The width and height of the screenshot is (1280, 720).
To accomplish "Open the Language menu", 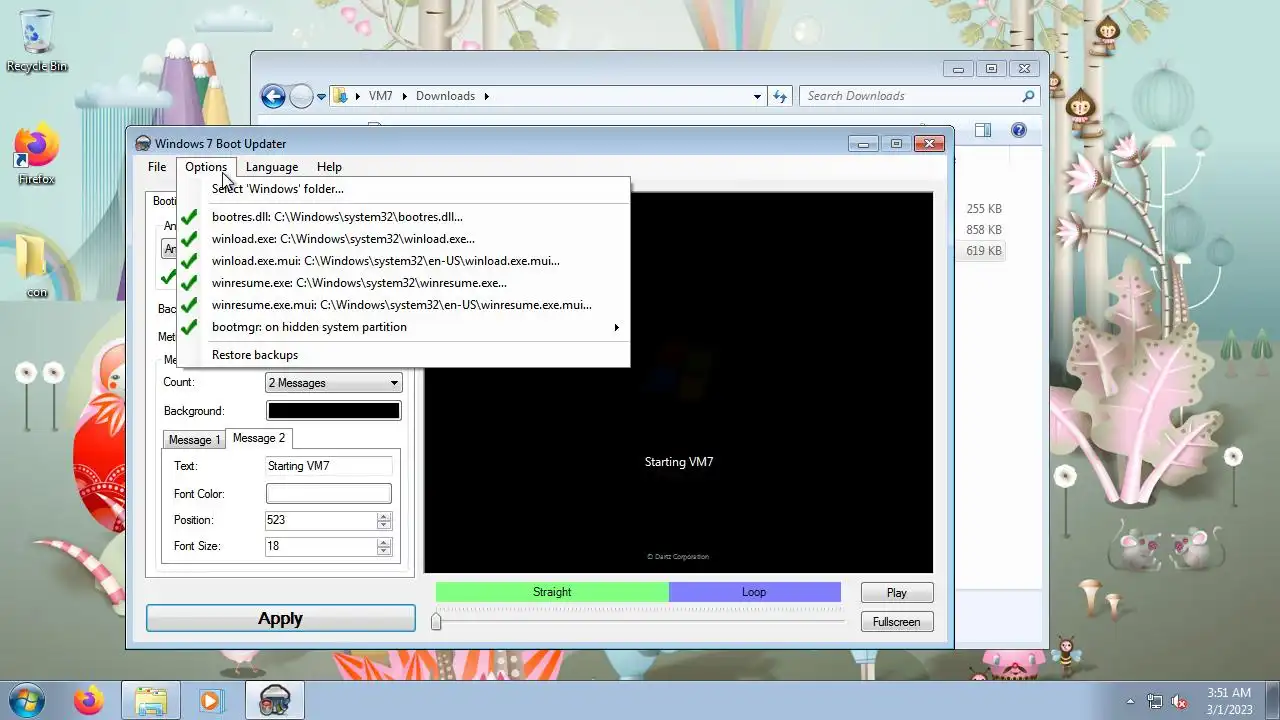I will 272,167.
